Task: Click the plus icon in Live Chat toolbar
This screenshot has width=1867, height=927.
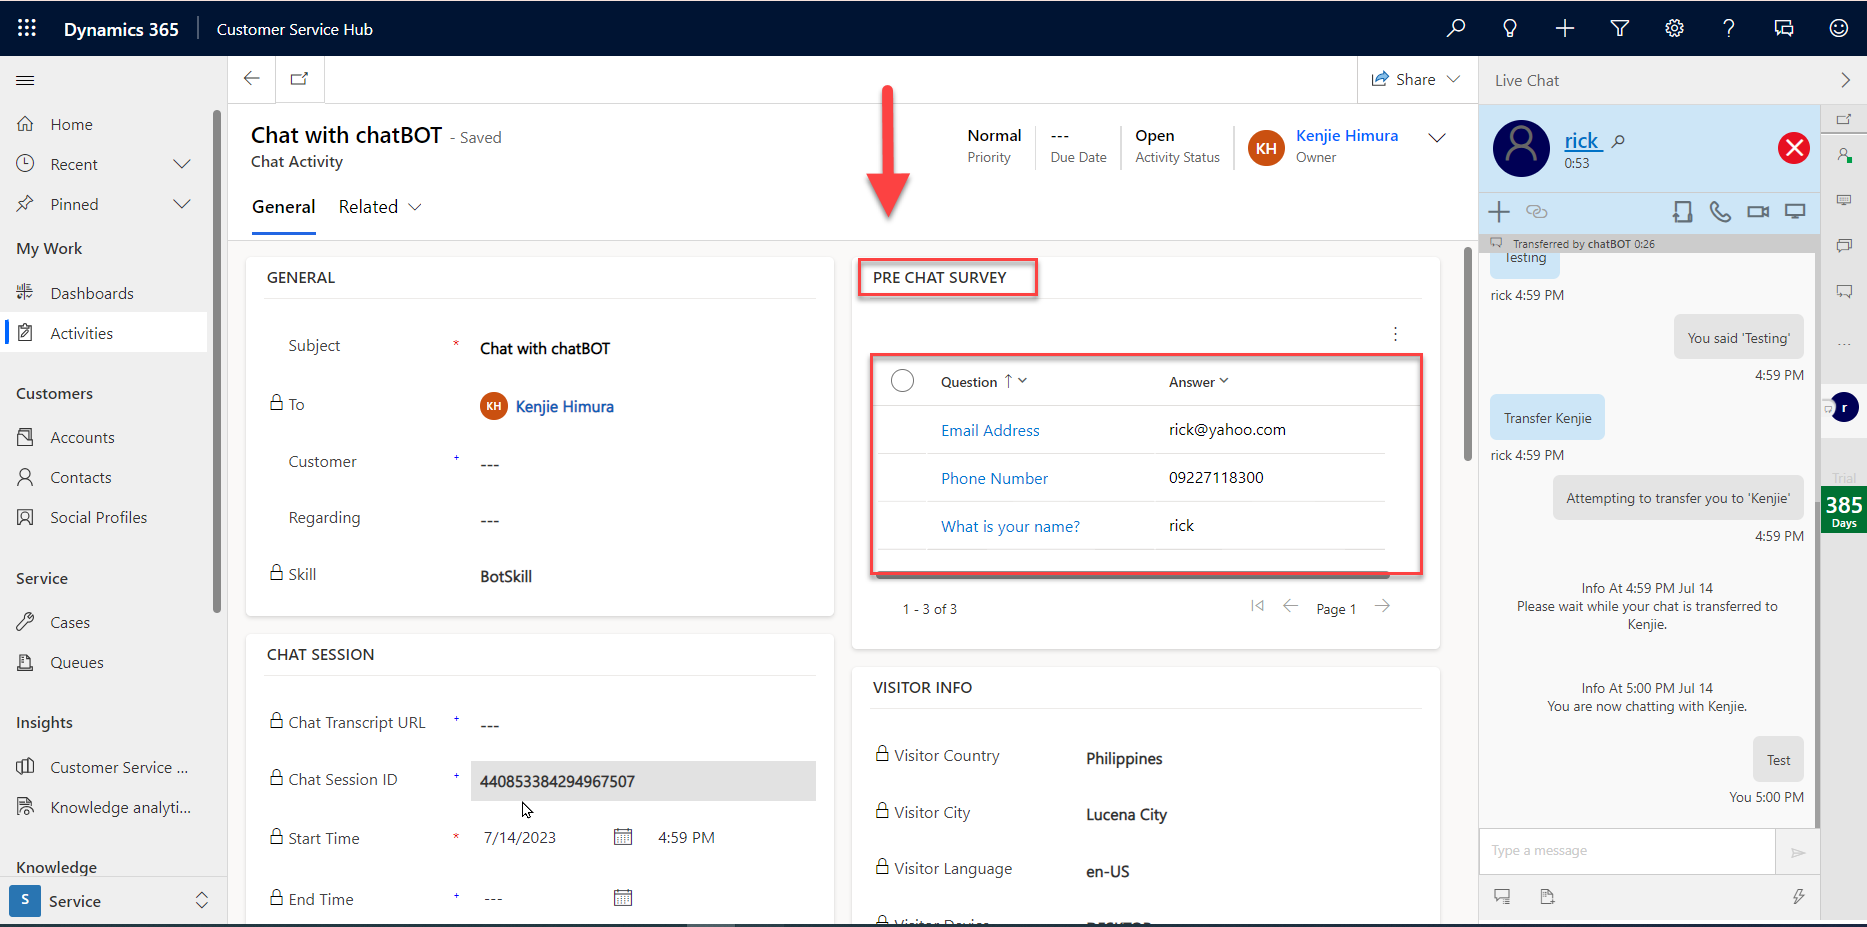Action: (x=1499, y=211)
